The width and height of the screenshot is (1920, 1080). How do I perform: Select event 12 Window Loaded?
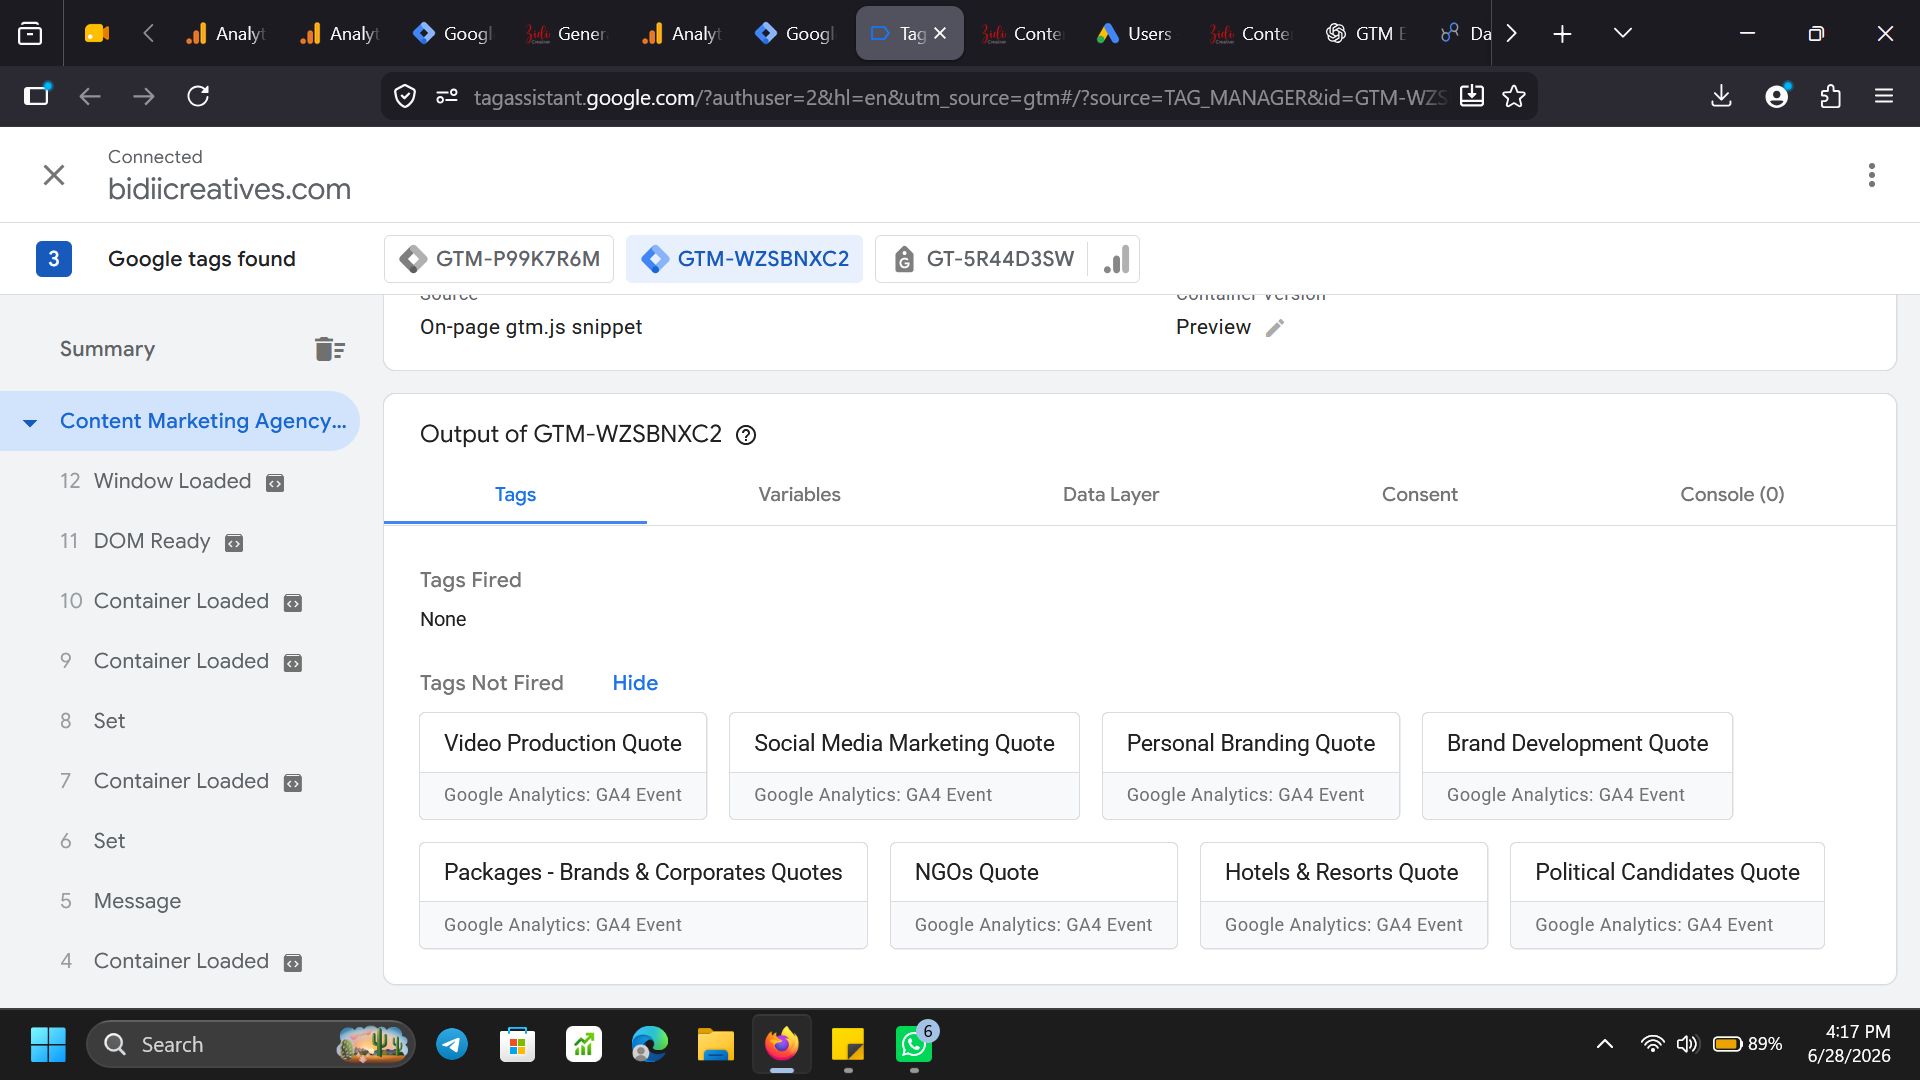click(x=170, y=481)
